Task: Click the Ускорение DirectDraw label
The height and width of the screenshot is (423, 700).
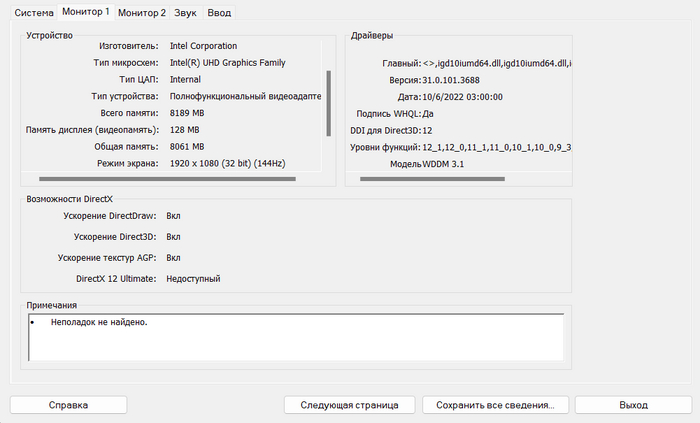Action: click(x=110, y=216)
